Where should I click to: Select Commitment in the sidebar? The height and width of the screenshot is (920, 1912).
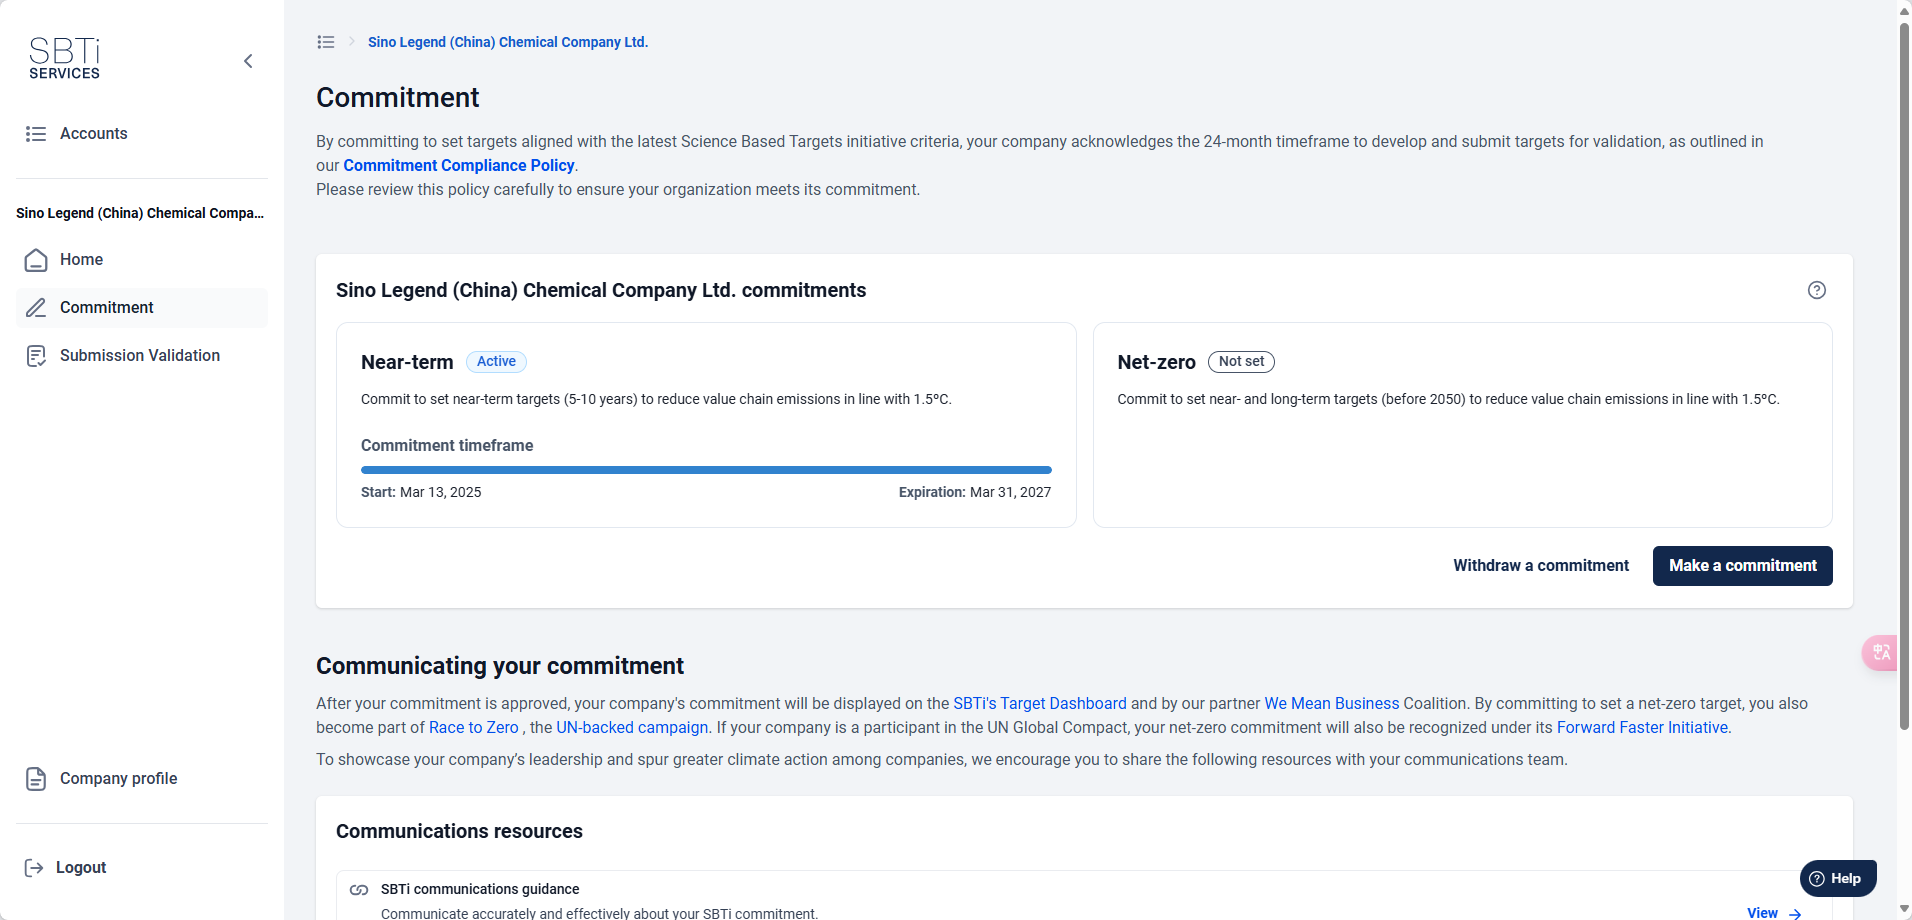142,308
